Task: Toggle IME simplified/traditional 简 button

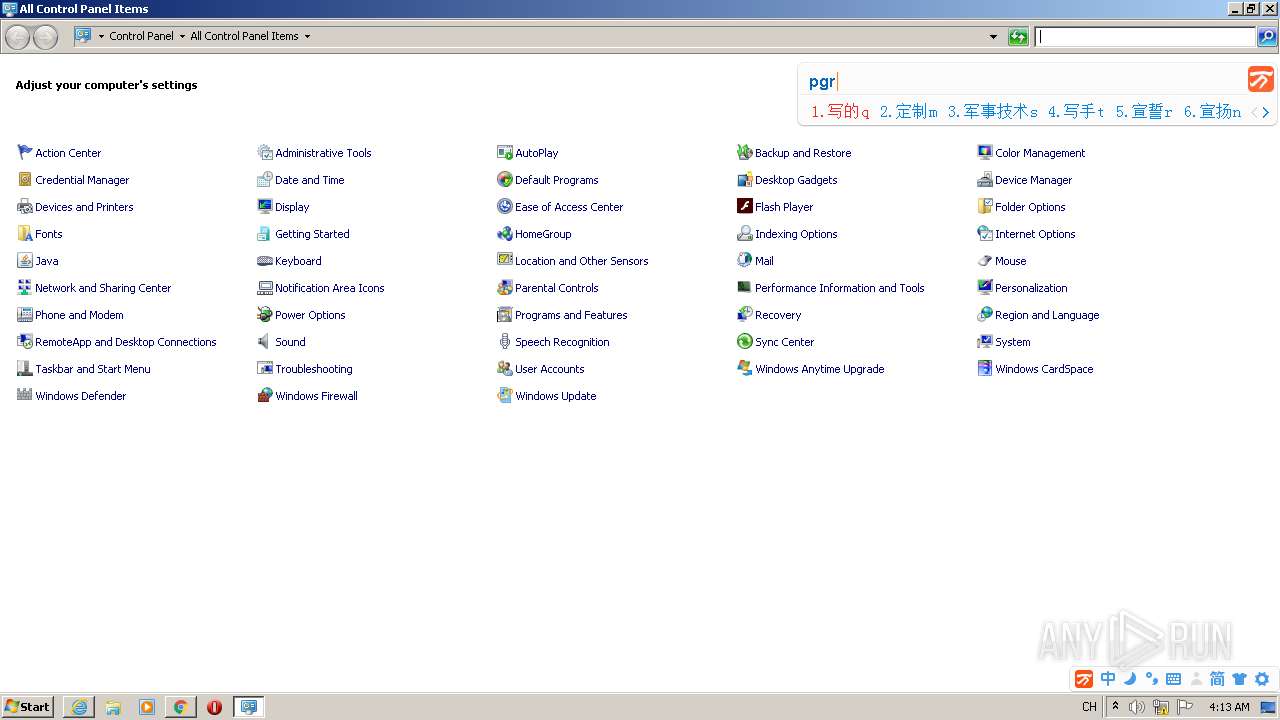Action: point(1217,679)
